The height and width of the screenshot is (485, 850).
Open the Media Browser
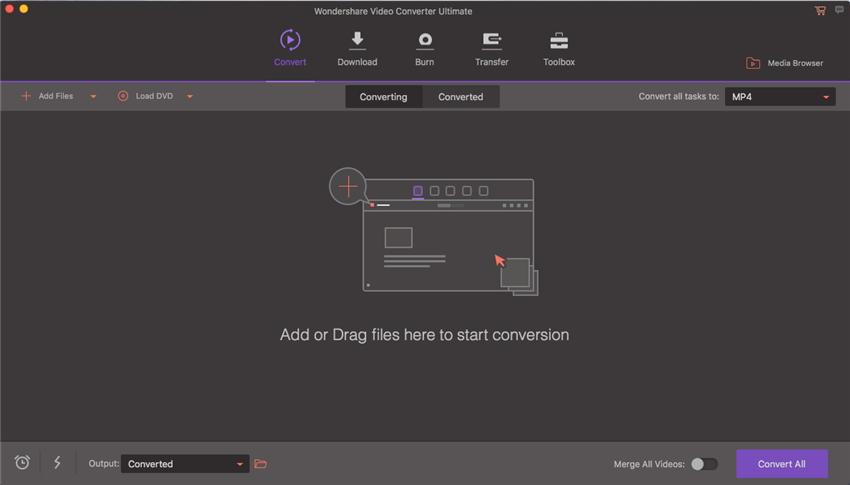coord(784,63)
